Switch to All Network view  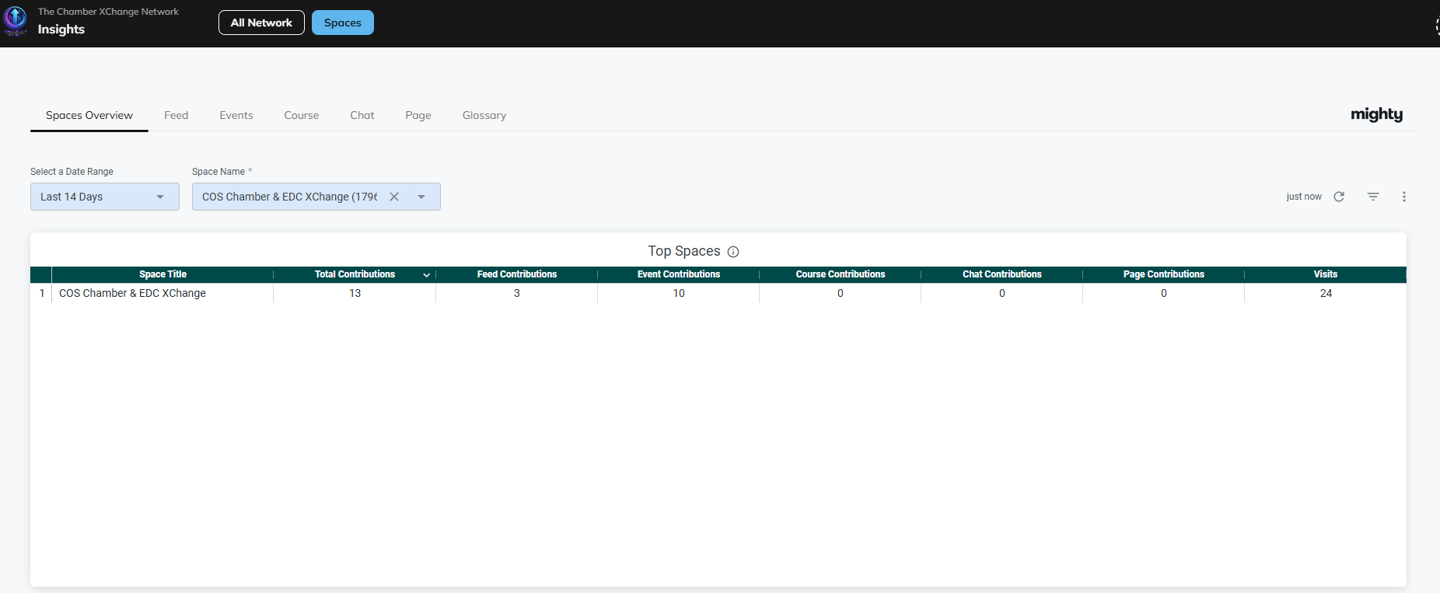point(261,23)
